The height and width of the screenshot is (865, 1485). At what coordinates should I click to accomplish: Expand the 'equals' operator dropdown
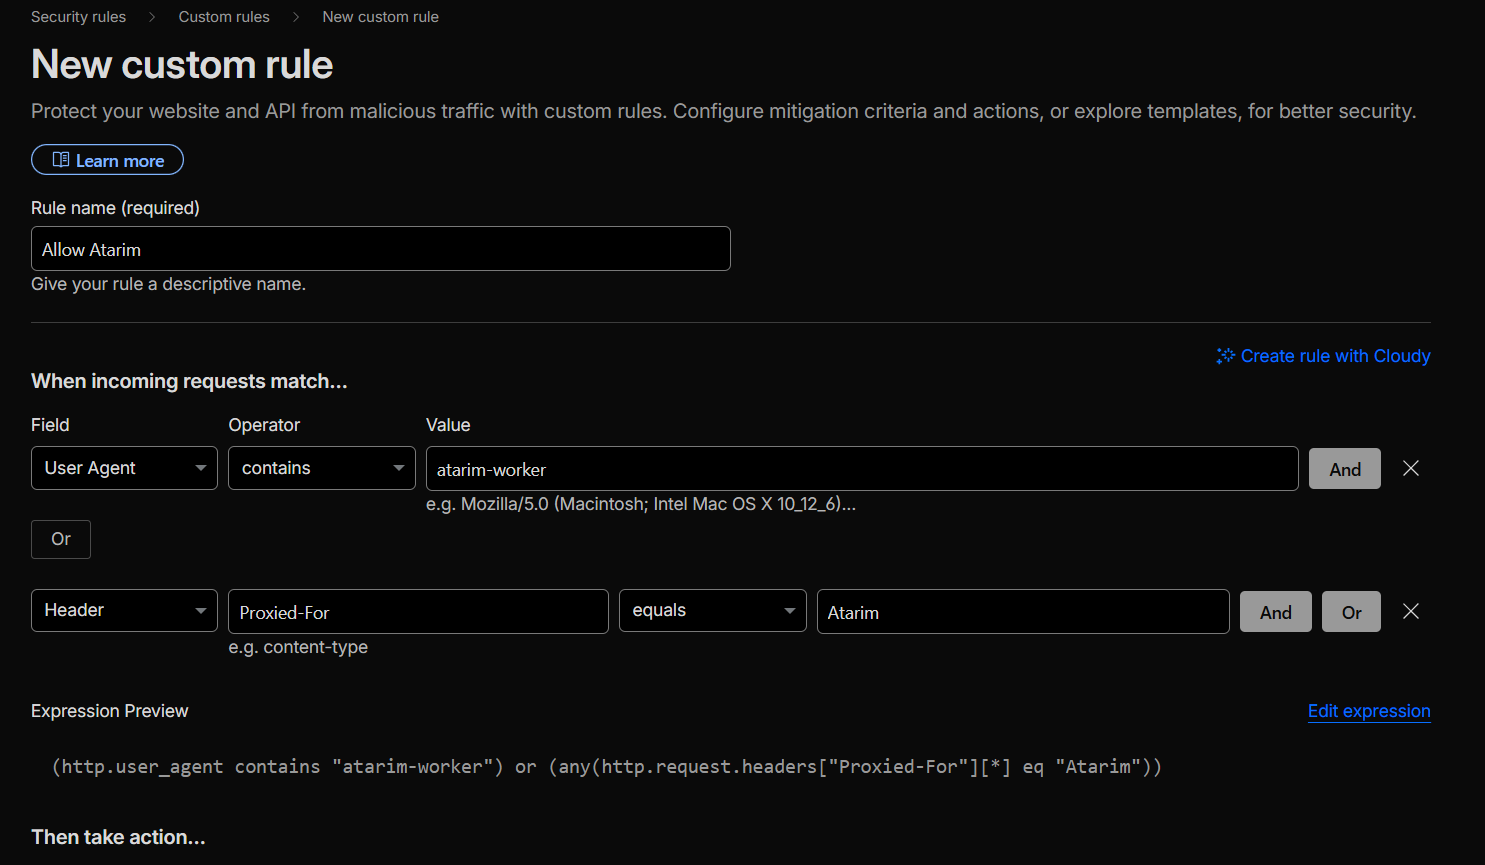click(x=712, y=611)
